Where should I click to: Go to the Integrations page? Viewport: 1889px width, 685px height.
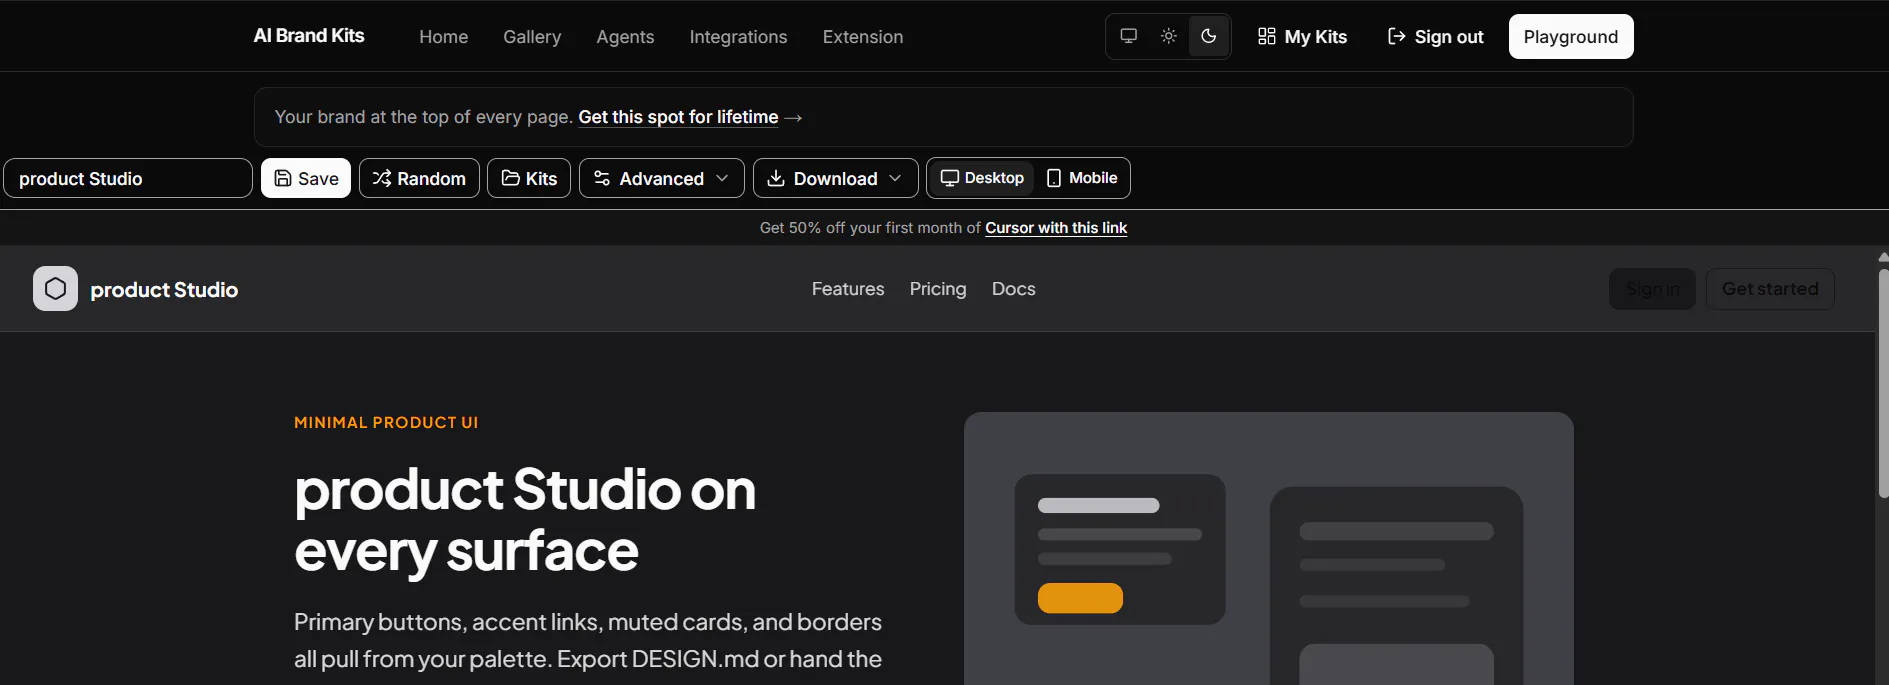738,37
